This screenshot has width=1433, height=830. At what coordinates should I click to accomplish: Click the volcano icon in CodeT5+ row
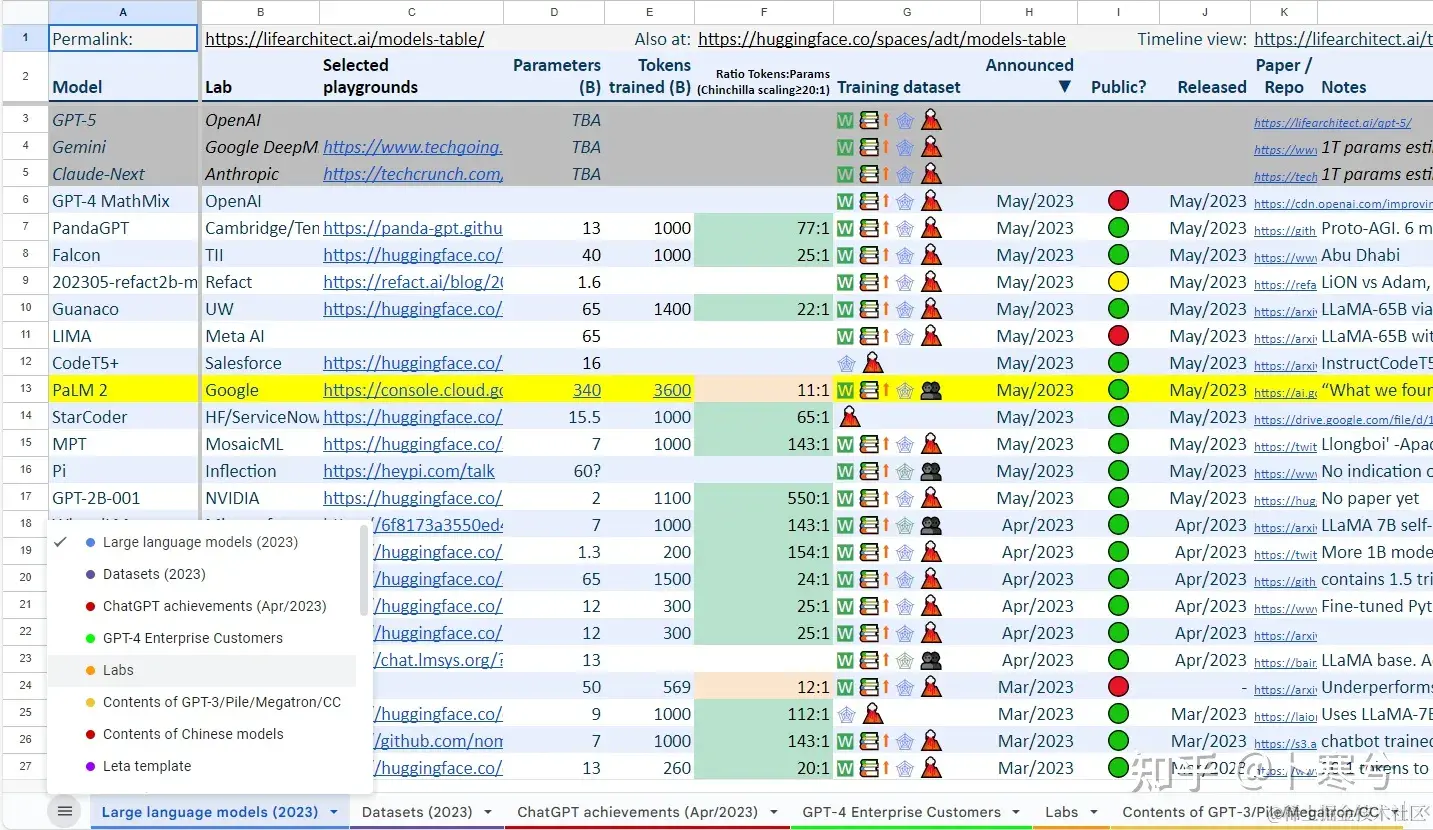click(873, 363)
